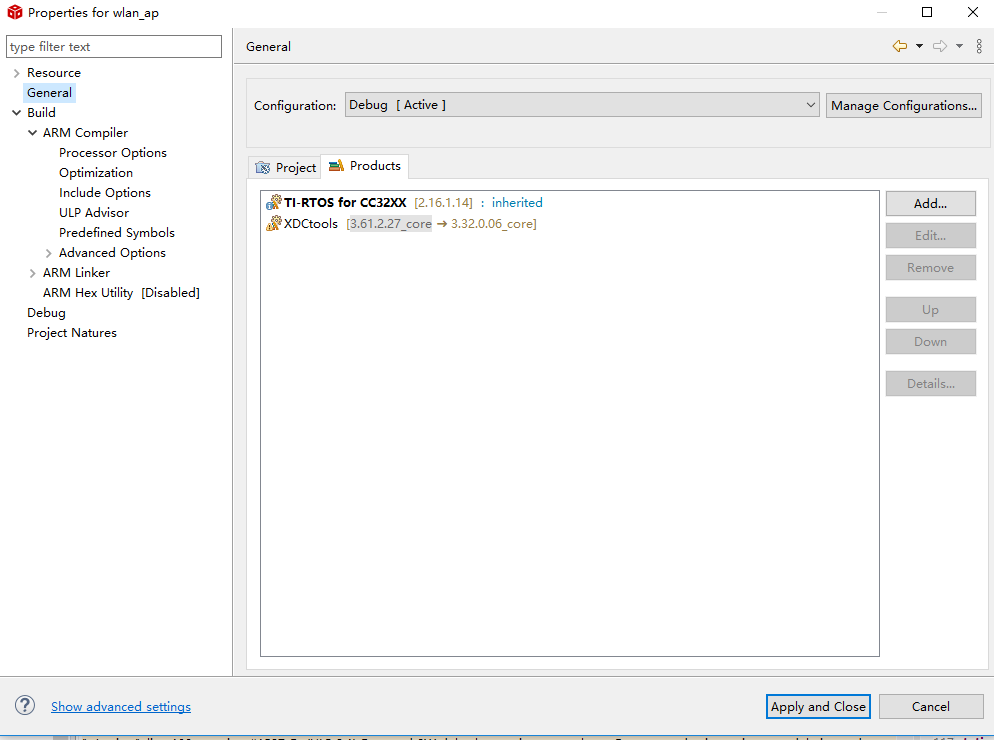Click the XDCtools product icon
This screenshot has width=994, height=740.
coord(273,223)
